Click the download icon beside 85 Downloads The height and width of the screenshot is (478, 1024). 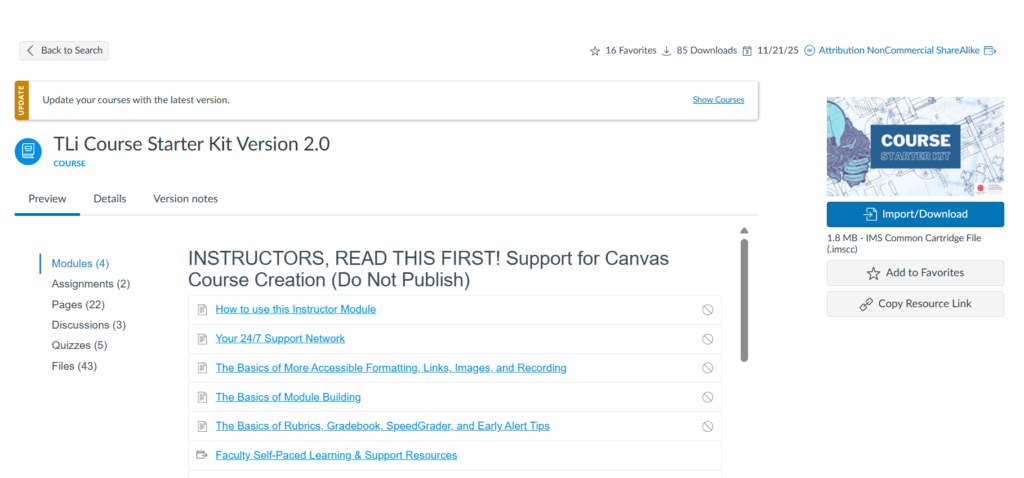[667, 51]
